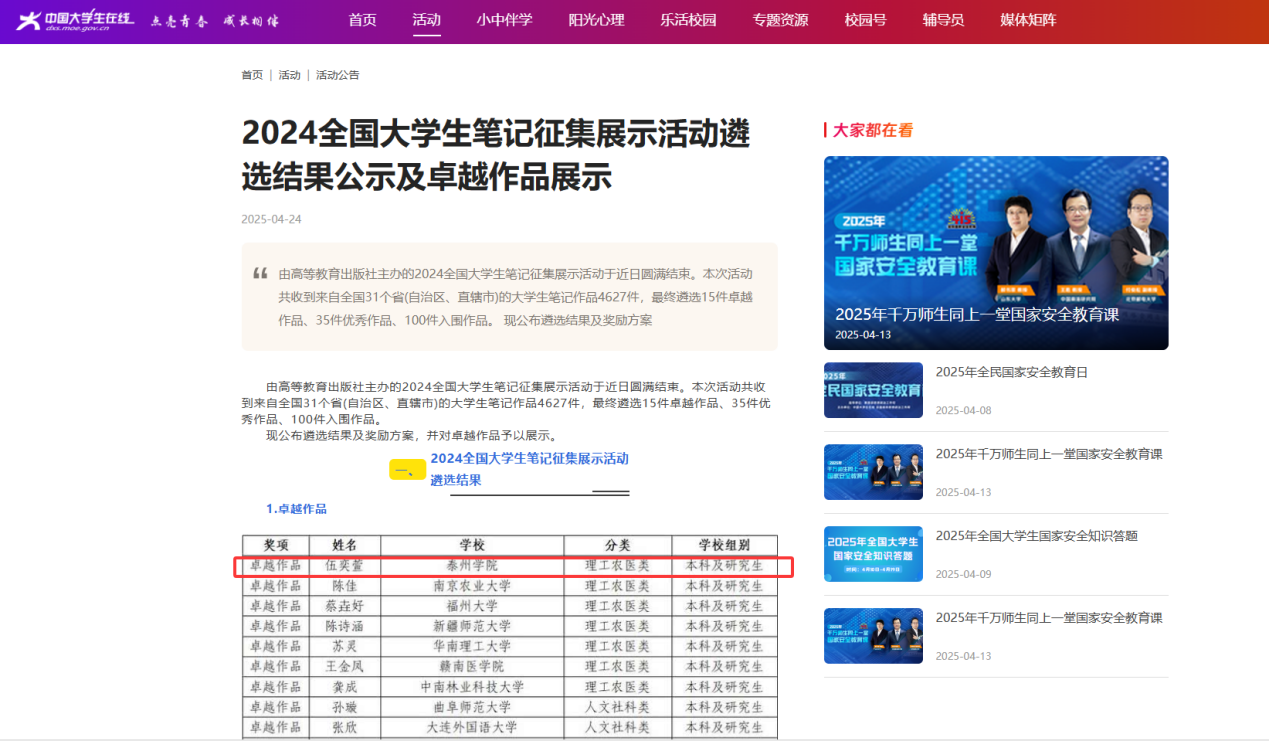Open the 2025年全民国家安全教育日 article link

coord(1011,372)
